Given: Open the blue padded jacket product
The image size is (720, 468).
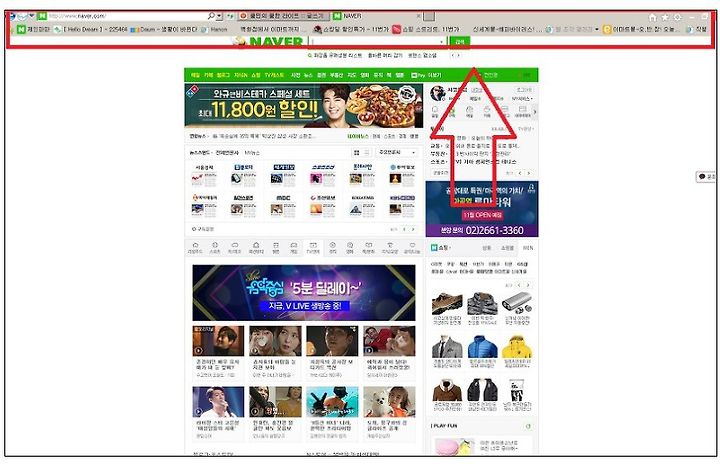Looking at the screenshot, I should (482, 347).
